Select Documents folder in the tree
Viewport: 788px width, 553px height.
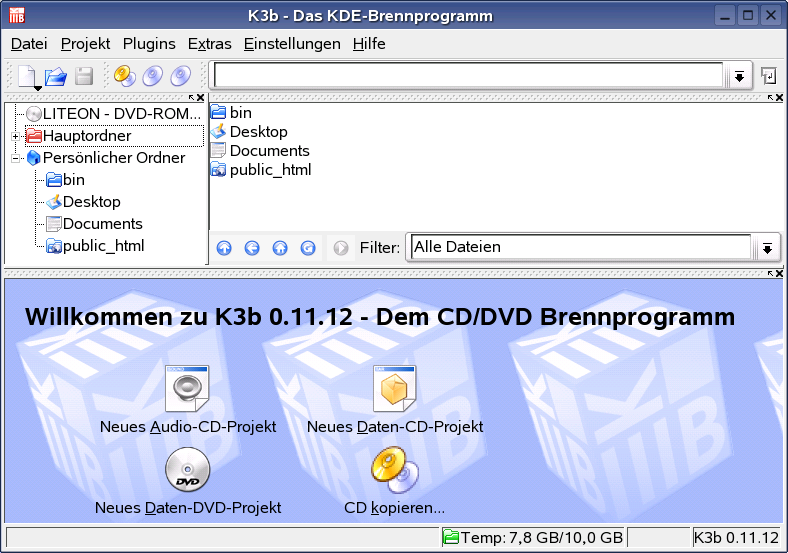coord(94,224)
